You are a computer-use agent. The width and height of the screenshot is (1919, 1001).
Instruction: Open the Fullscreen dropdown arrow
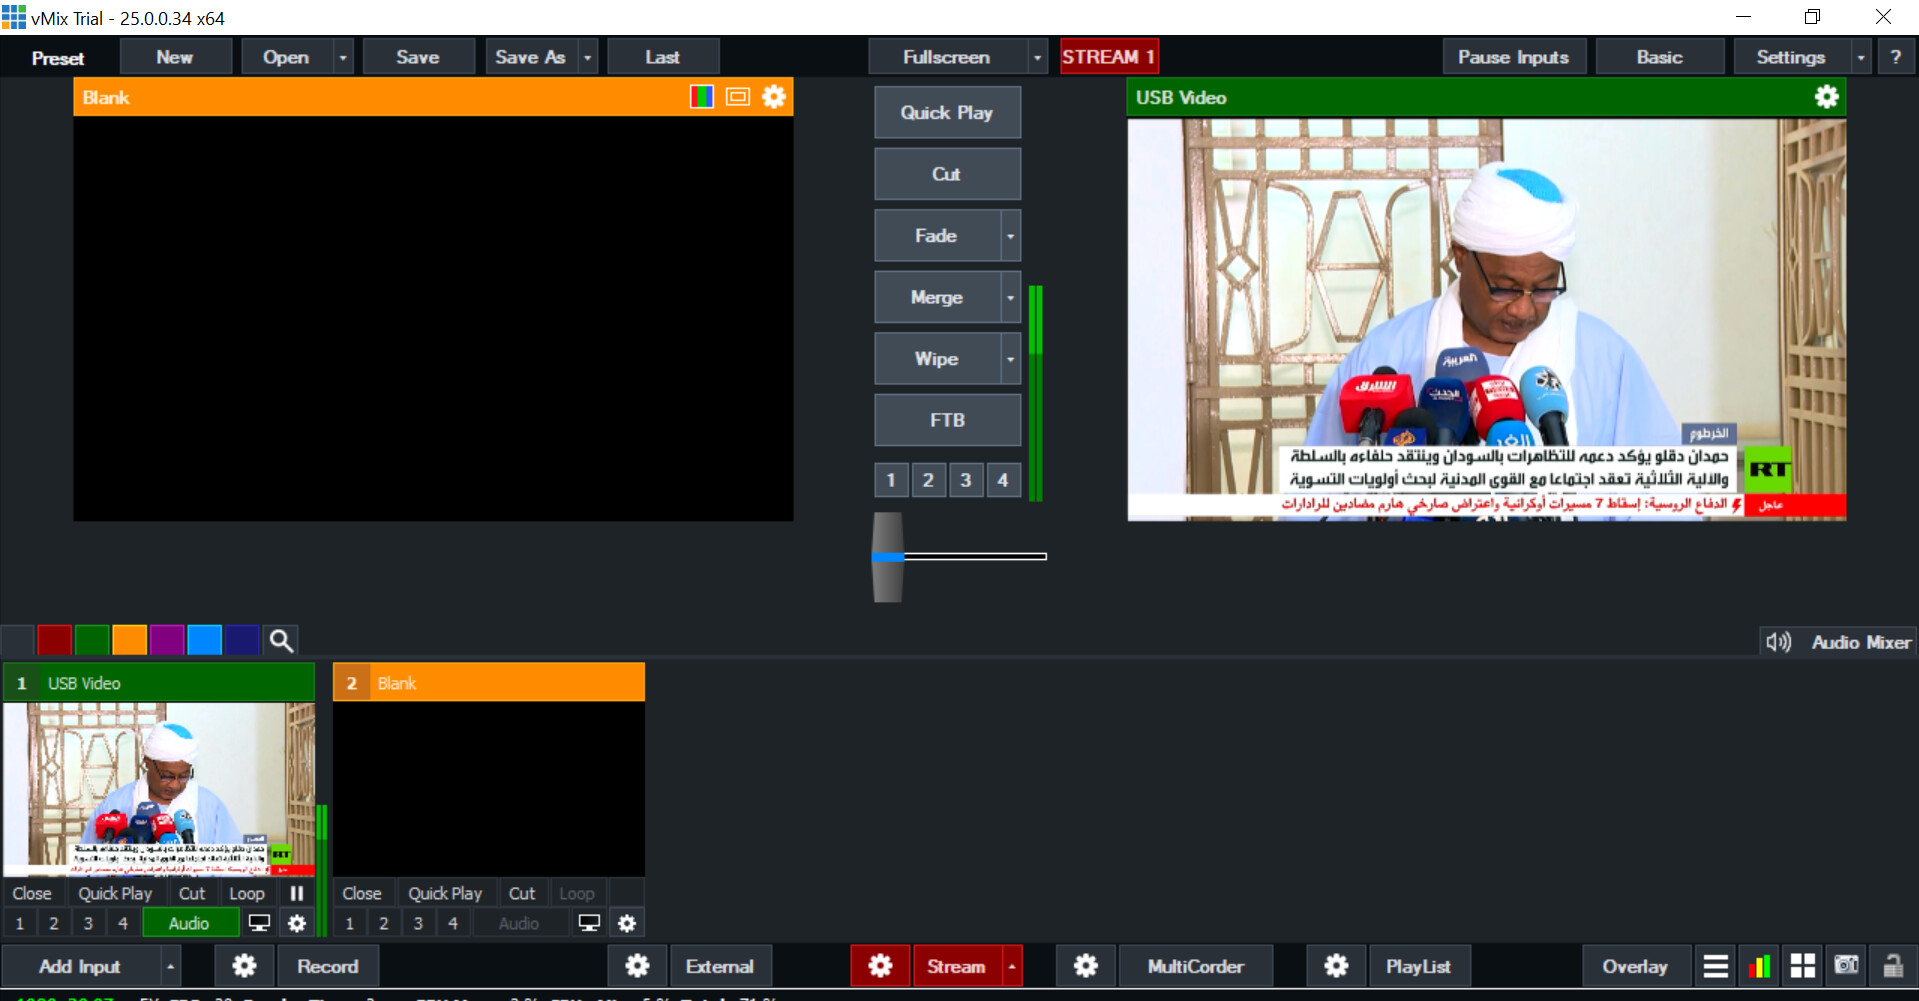[1036, 56]
